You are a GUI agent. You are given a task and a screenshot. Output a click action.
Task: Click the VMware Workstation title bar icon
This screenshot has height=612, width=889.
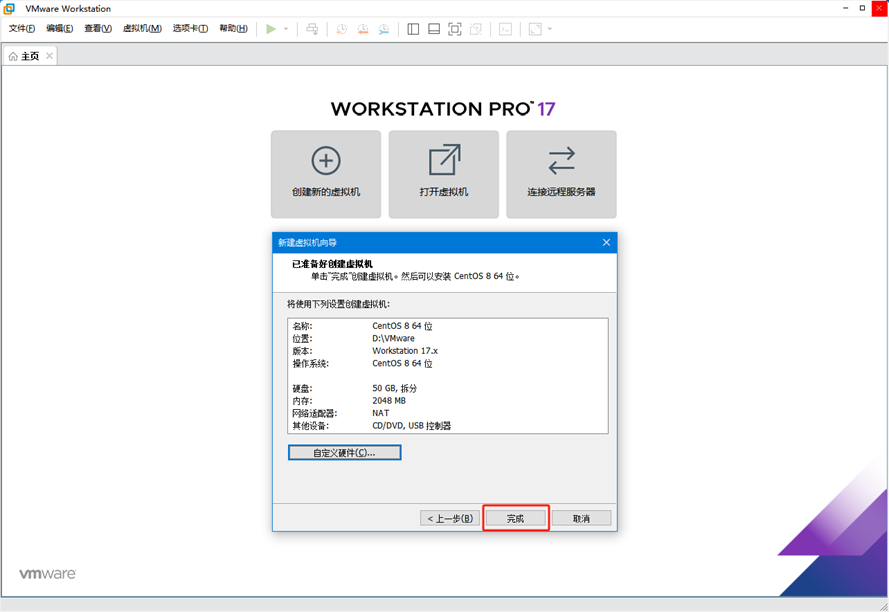[9, 9]
